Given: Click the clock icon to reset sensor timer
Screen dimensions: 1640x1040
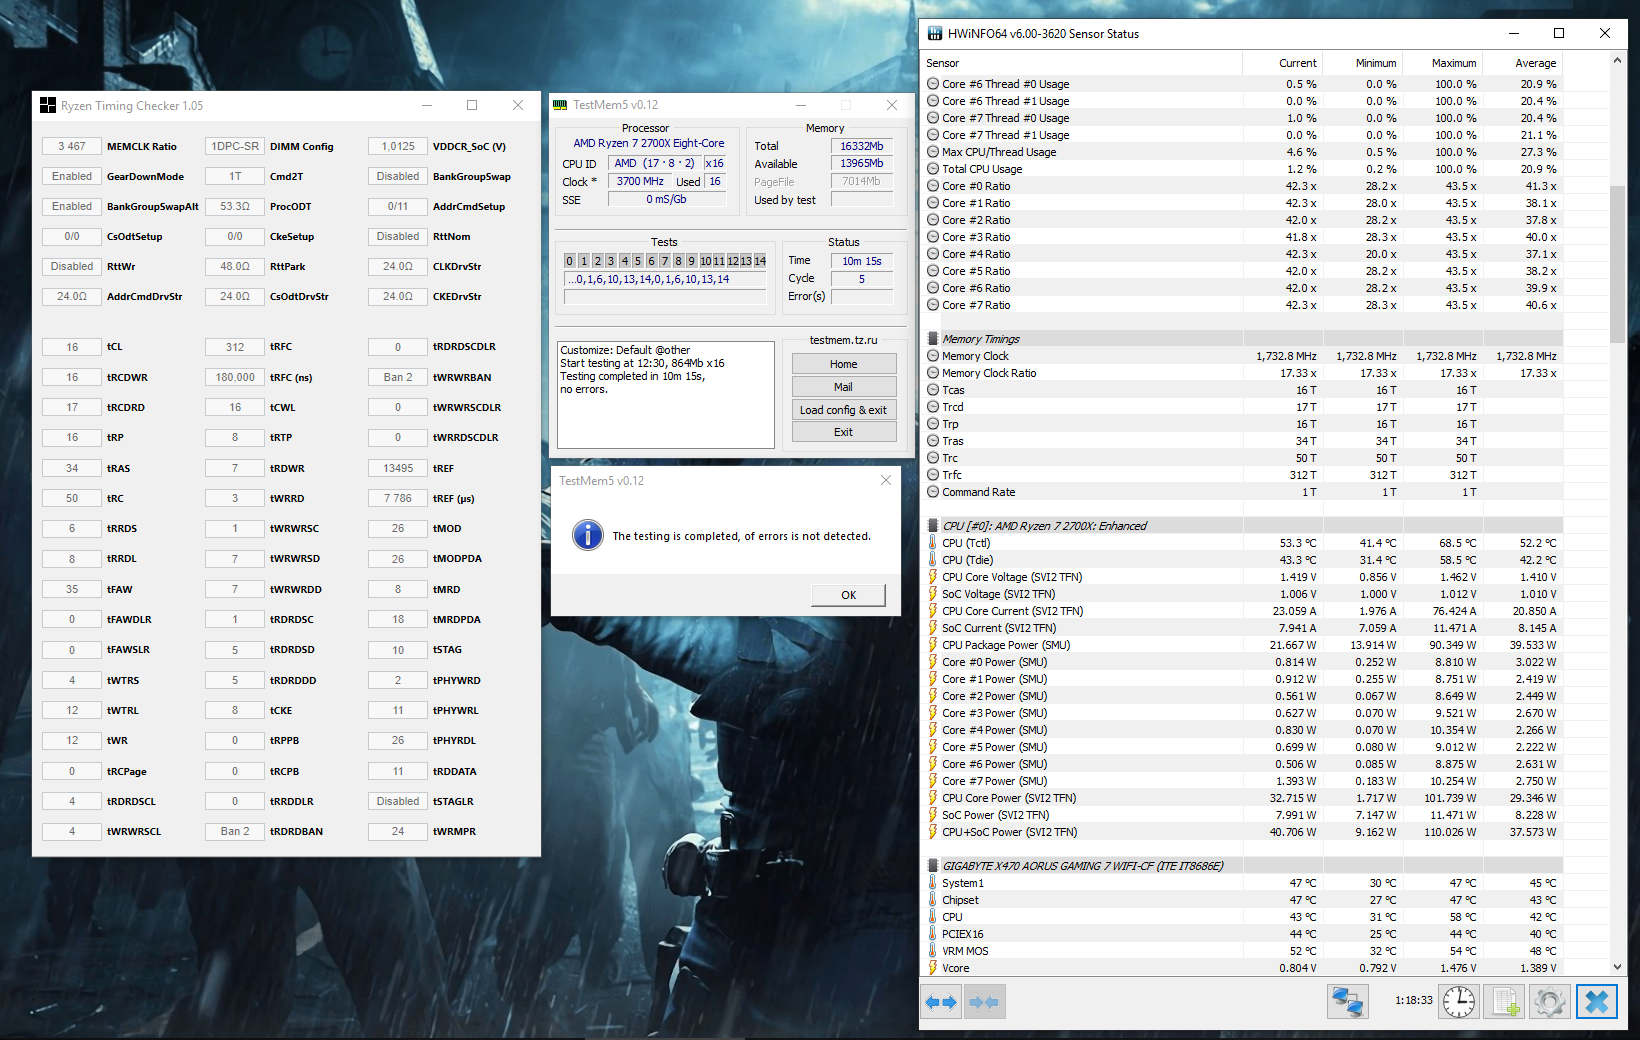Looking at the screenshot, I should pyautogui.click(x=1459, y=1001).
